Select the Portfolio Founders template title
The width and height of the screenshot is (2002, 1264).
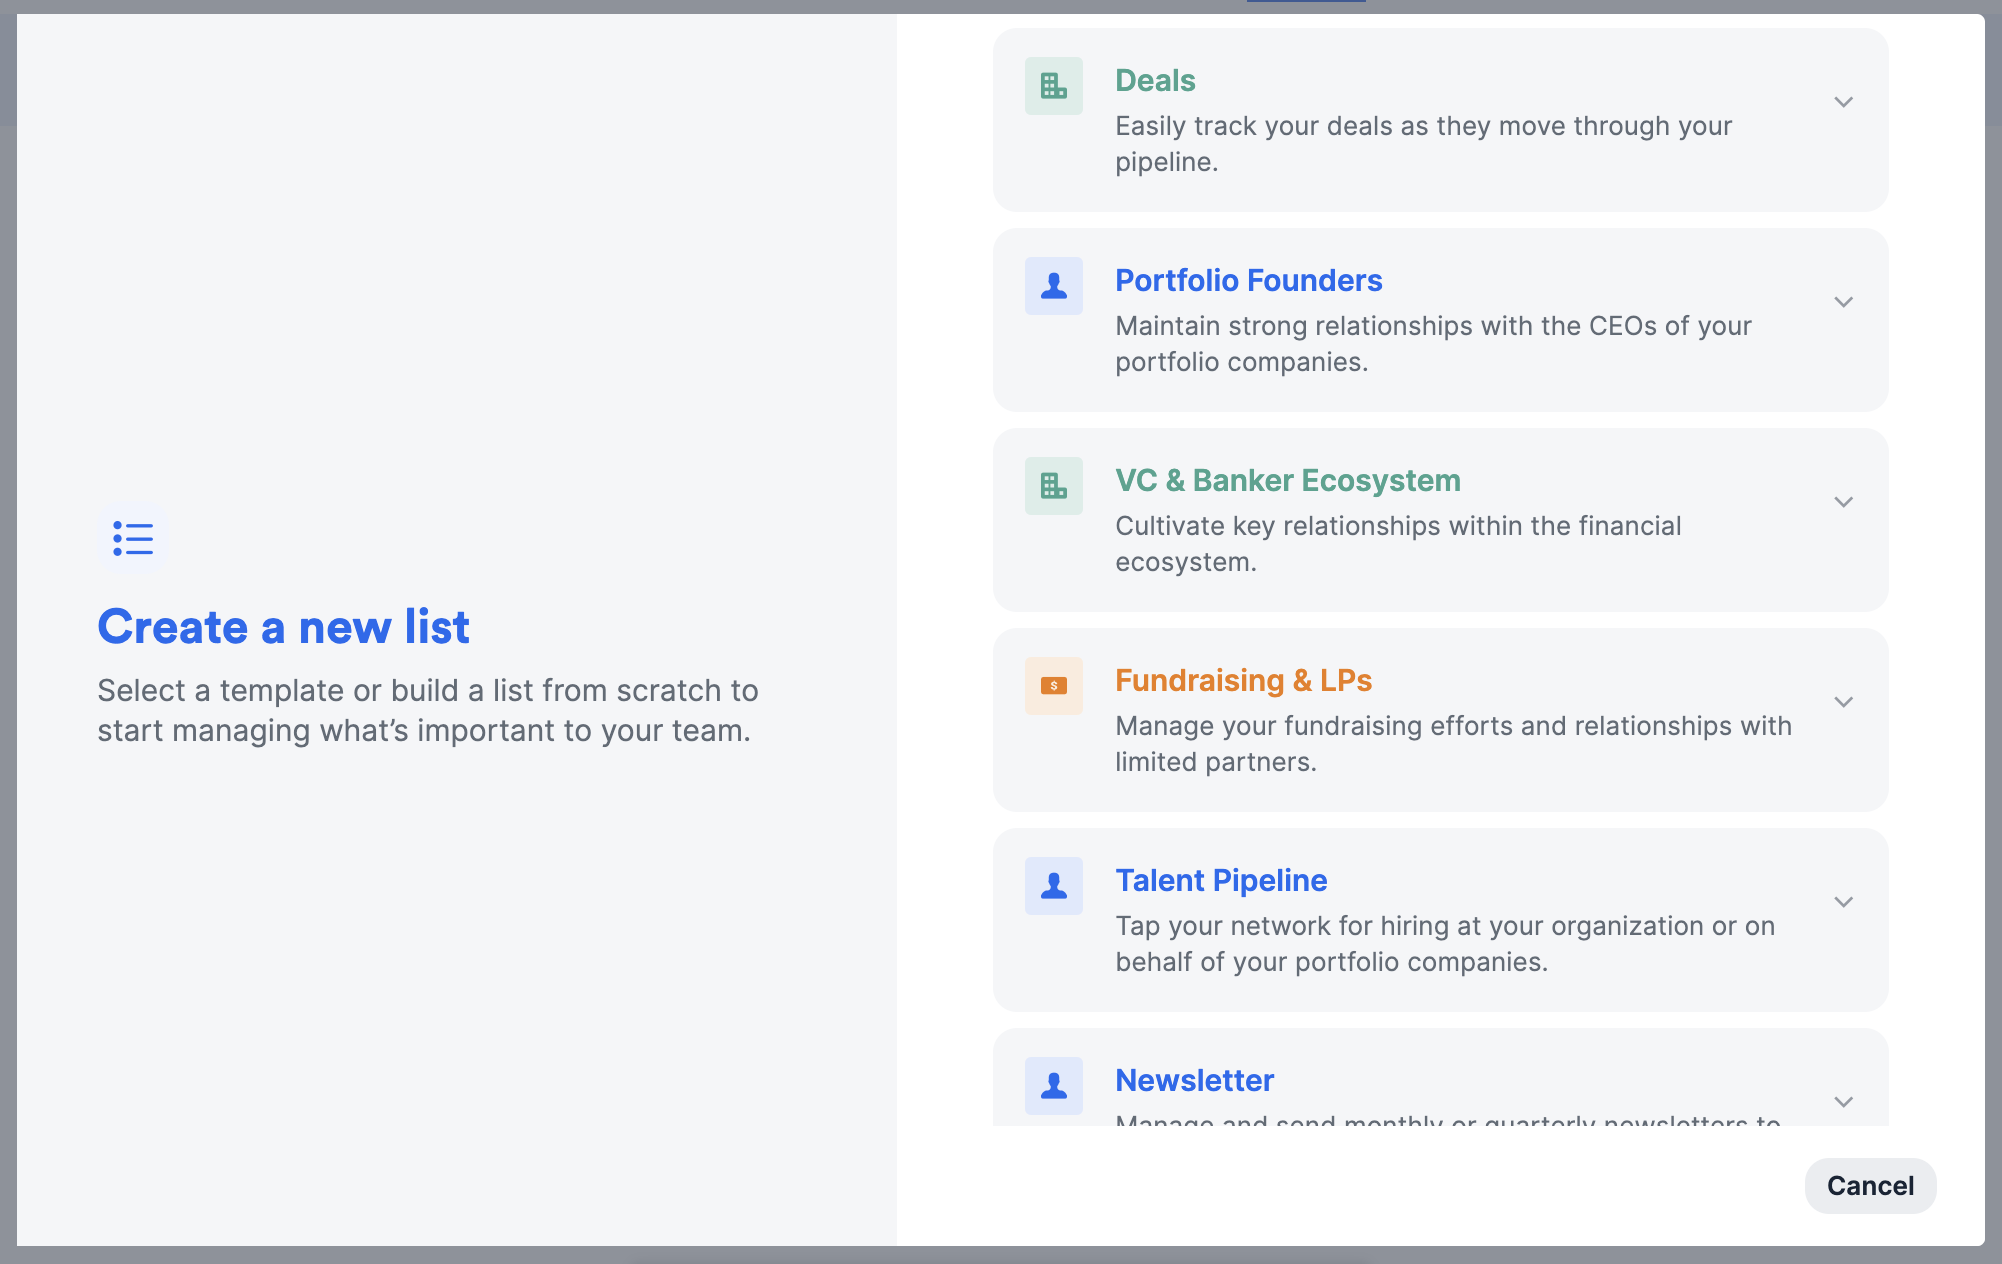(1248, 281)
